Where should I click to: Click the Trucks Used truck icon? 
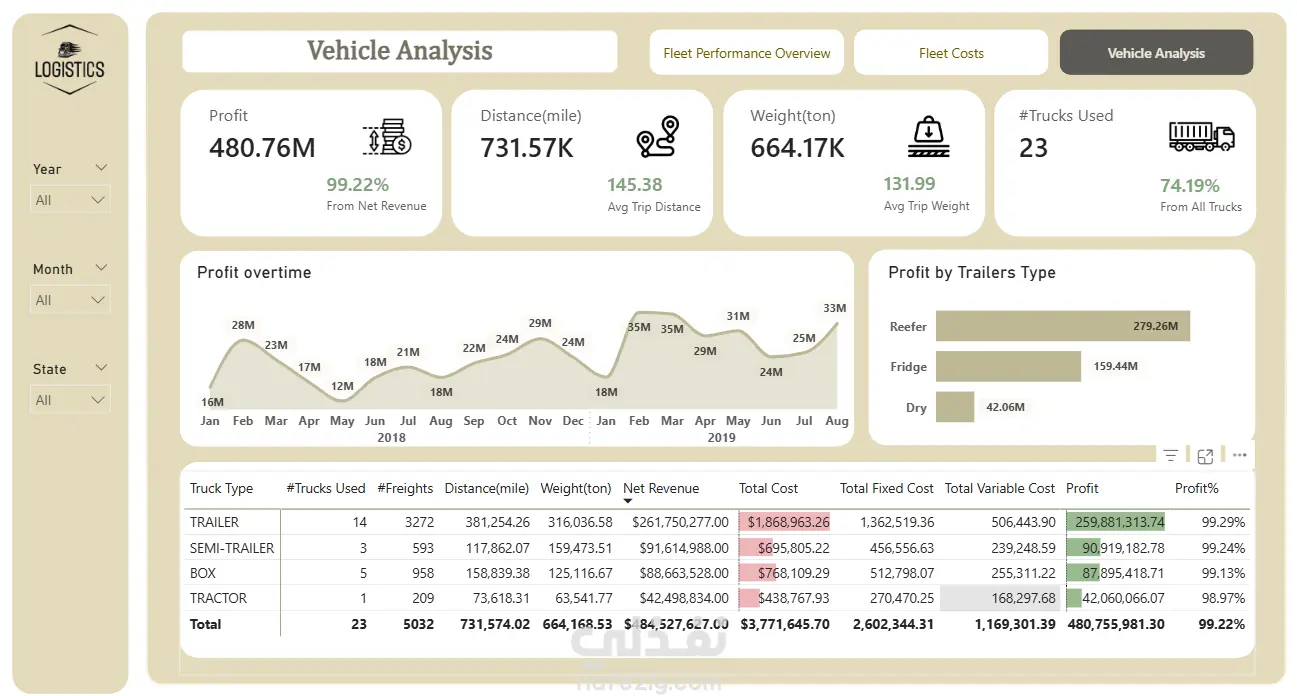(x=1201, y=136)
